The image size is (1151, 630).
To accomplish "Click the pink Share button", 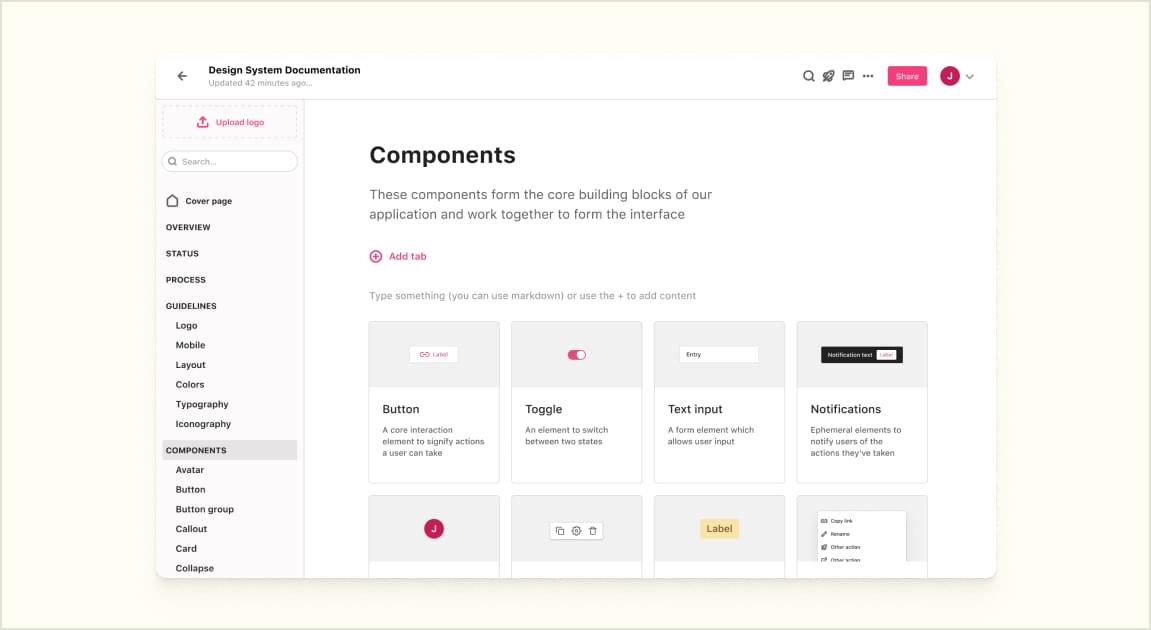I will coord(907,76).
